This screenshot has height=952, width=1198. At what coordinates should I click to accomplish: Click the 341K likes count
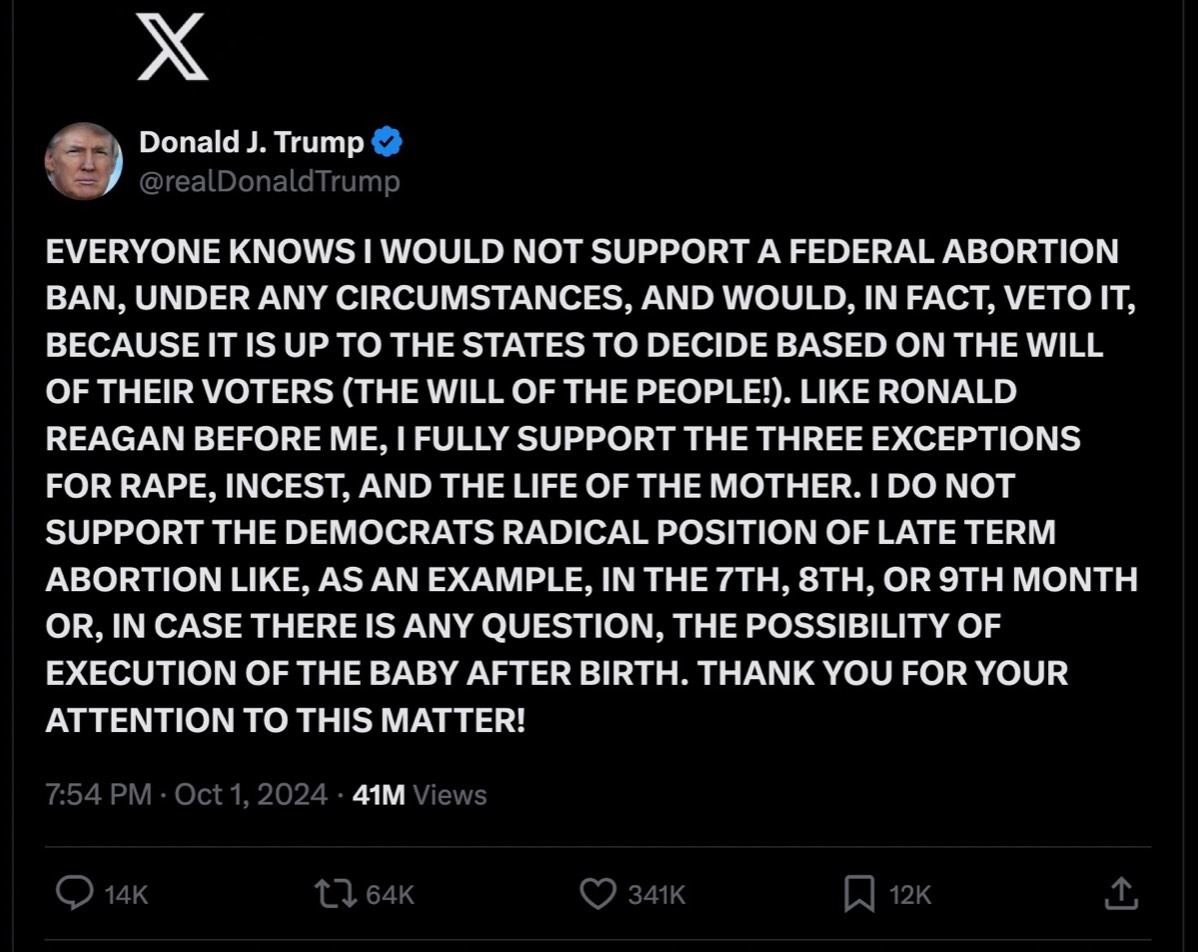[x=656, y=895]
